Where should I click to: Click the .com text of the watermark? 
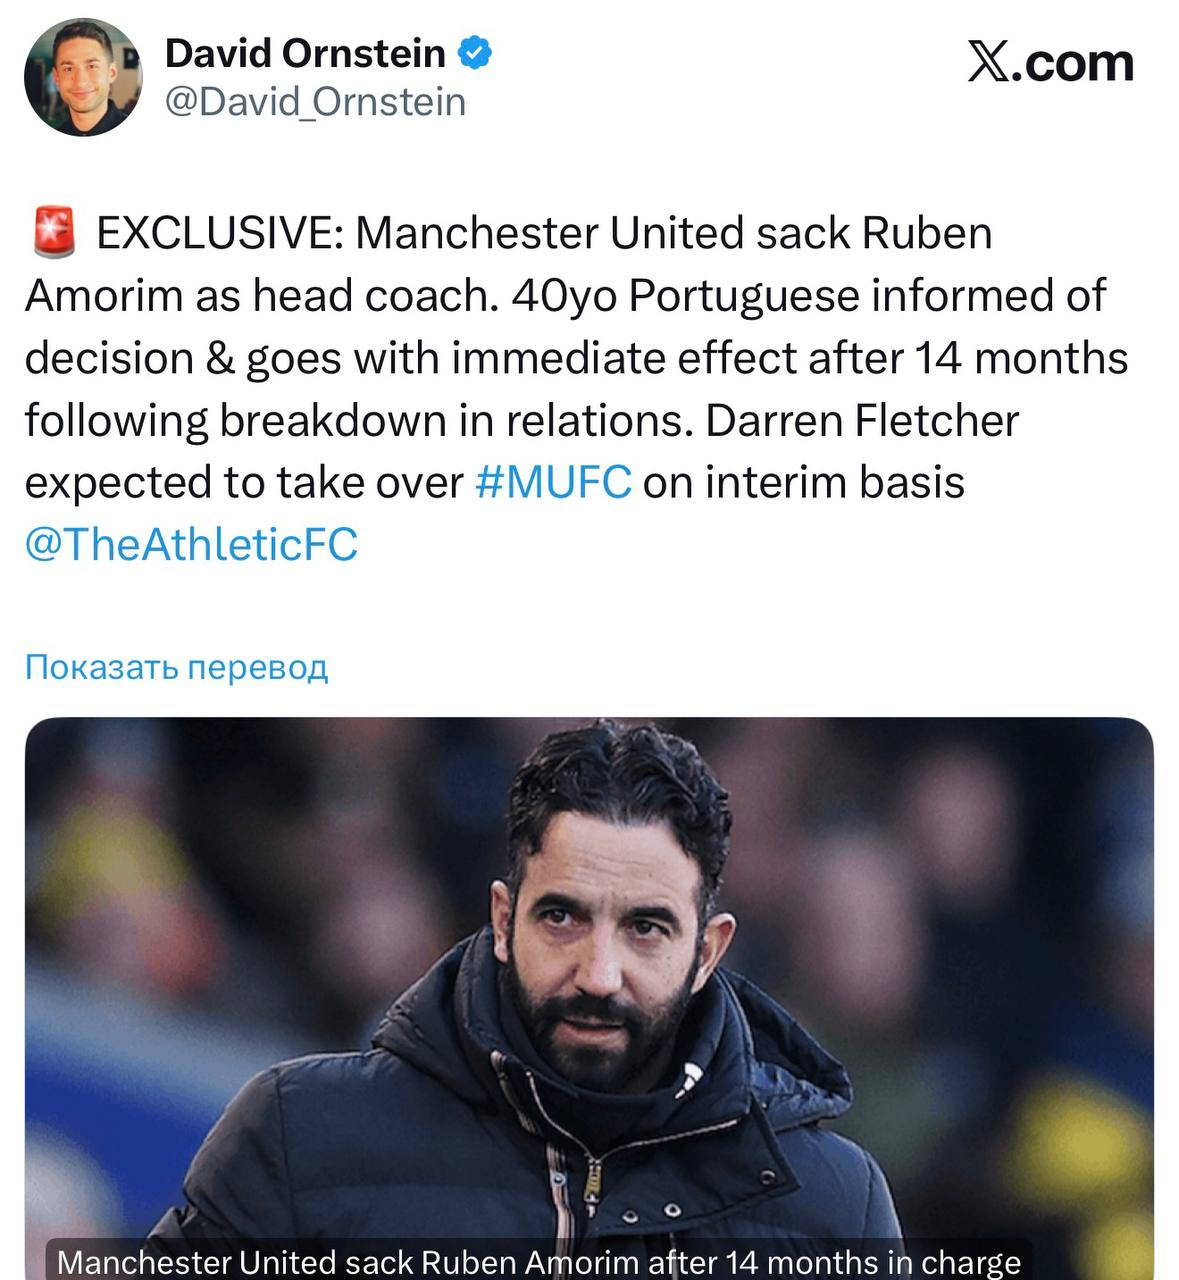coord(1073,63)
